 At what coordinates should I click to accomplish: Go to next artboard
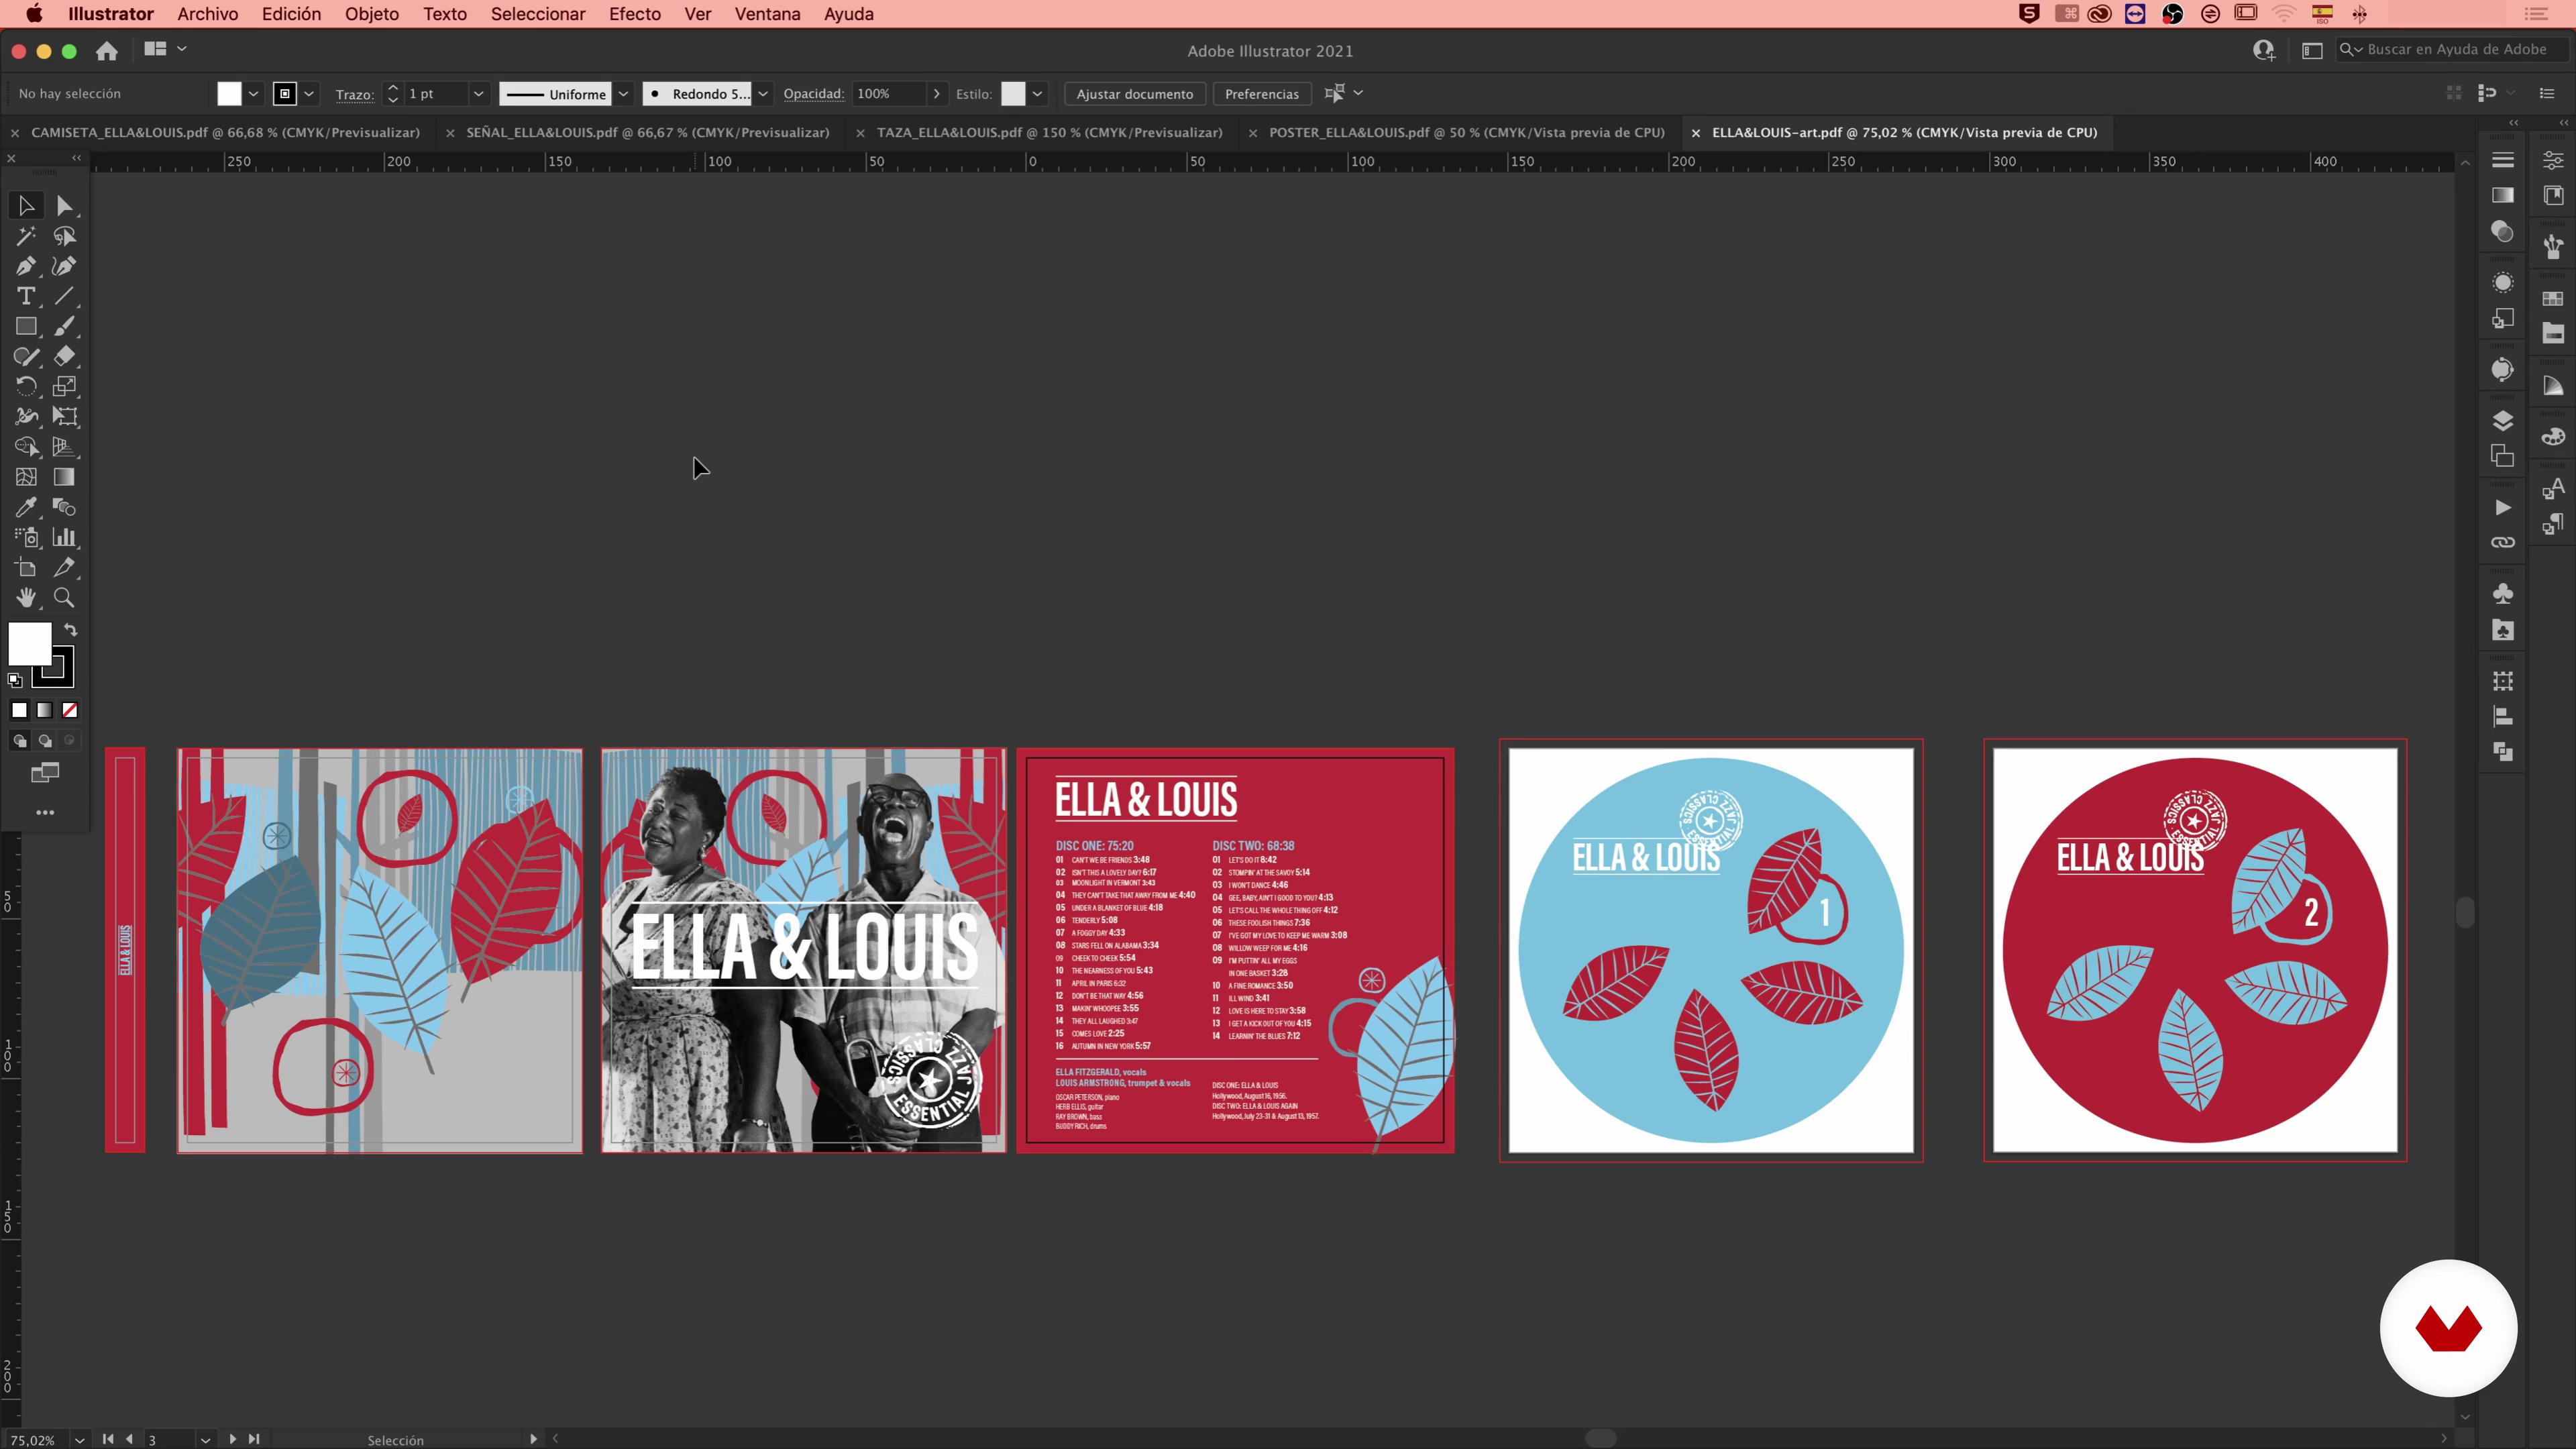click(x=232, y=1439)
